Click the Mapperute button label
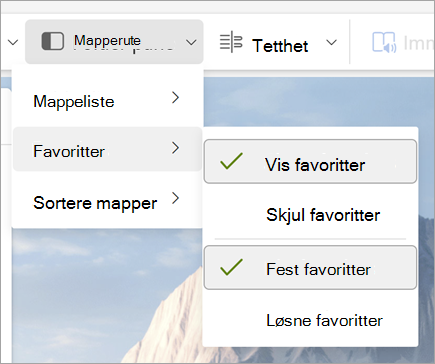The width and height of the screenshot is (435, 364). pyautogui.click(x=107, y=40)
